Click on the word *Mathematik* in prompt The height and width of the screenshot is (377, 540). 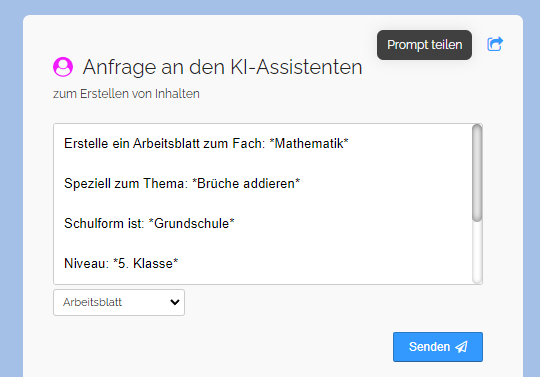point(309,144)
